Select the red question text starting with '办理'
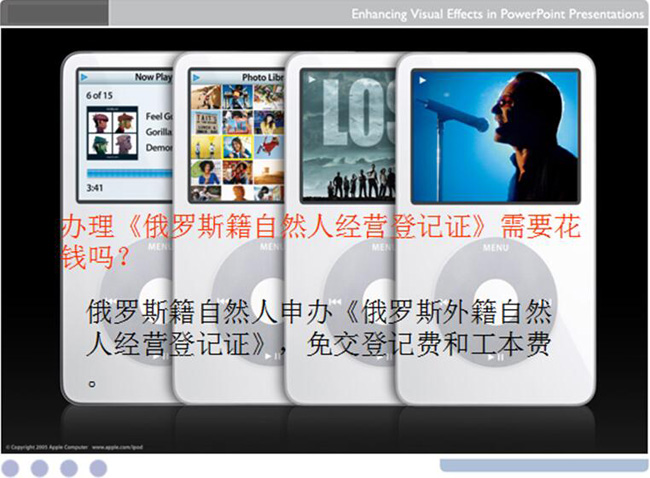Screen dimensions: 650x478 coord(321,241)
